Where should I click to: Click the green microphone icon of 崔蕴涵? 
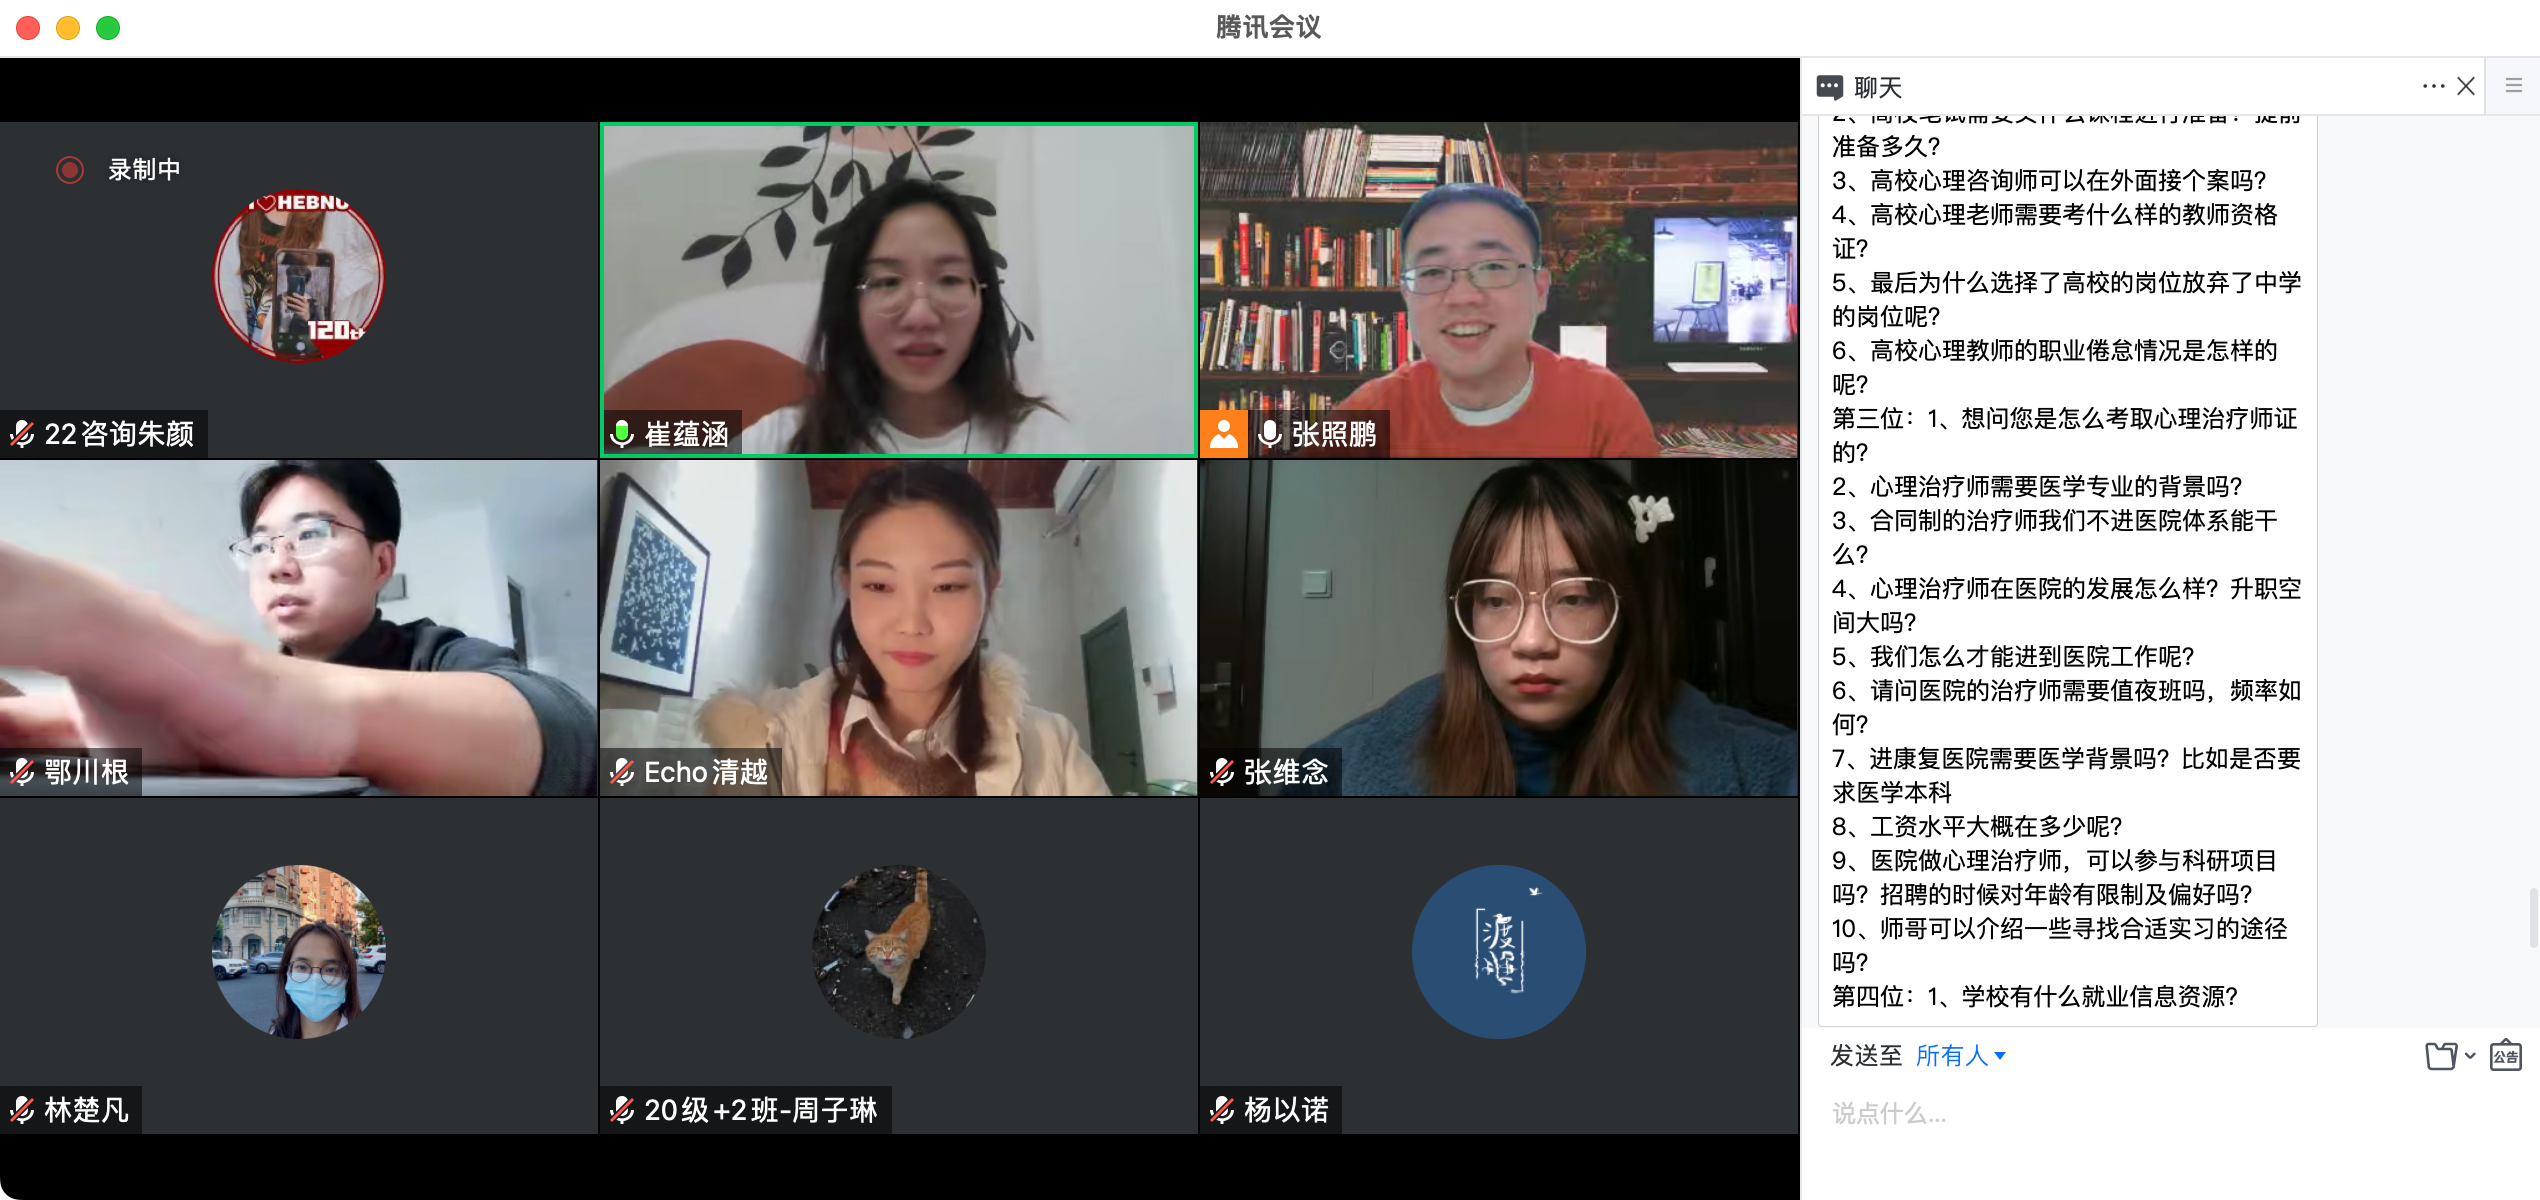[x=622, y=434]
